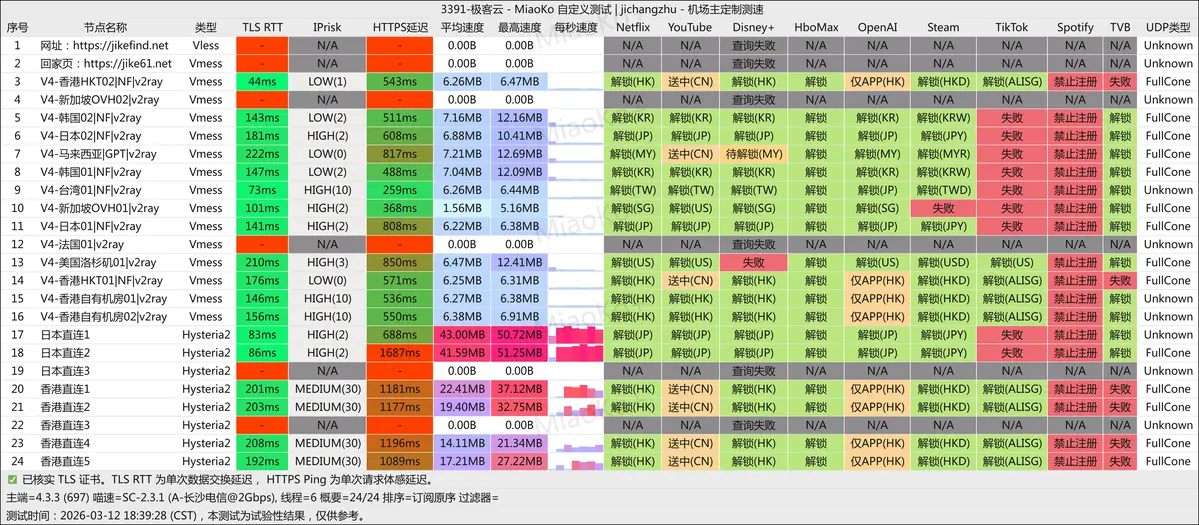Select node V4-日本02|NF|v2ray
This screenshot has height=525, width=1199.
click(91, 136)
